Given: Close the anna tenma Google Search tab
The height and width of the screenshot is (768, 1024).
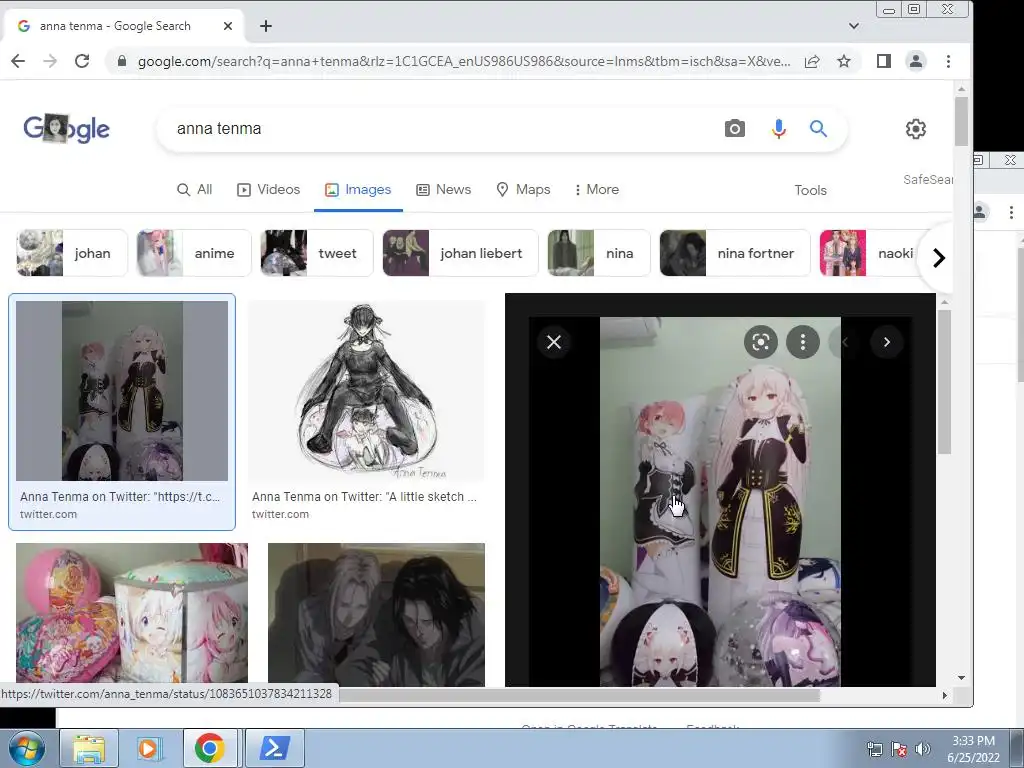Looking at the screenshot, I should point(227,26).
